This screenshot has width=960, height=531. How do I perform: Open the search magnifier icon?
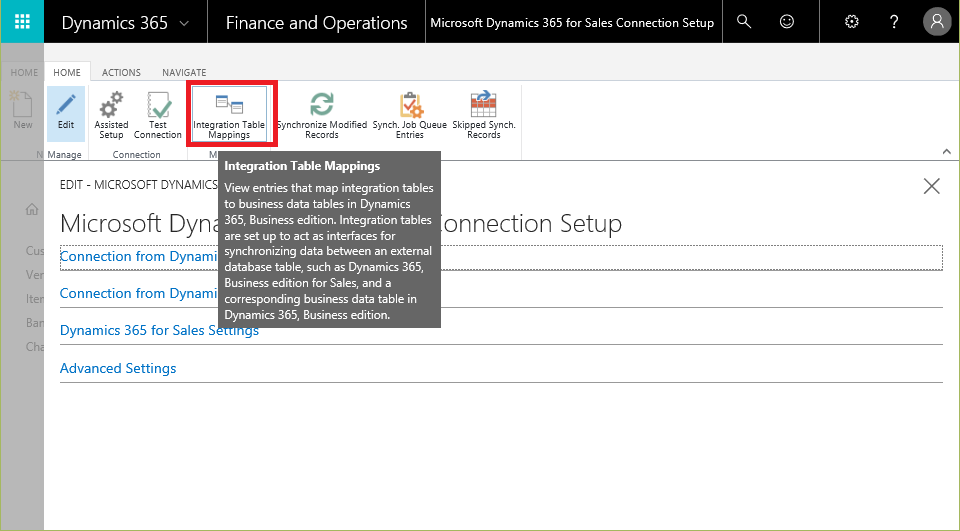tap(744, 22)
